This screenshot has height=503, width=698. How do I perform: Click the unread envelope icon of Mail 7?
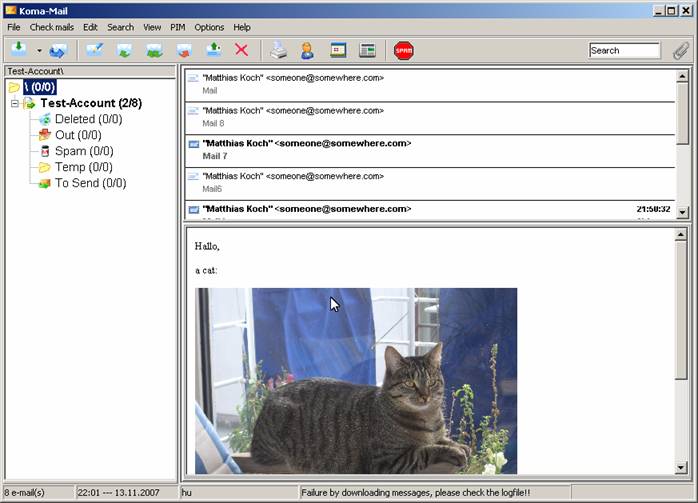(194, 144)
